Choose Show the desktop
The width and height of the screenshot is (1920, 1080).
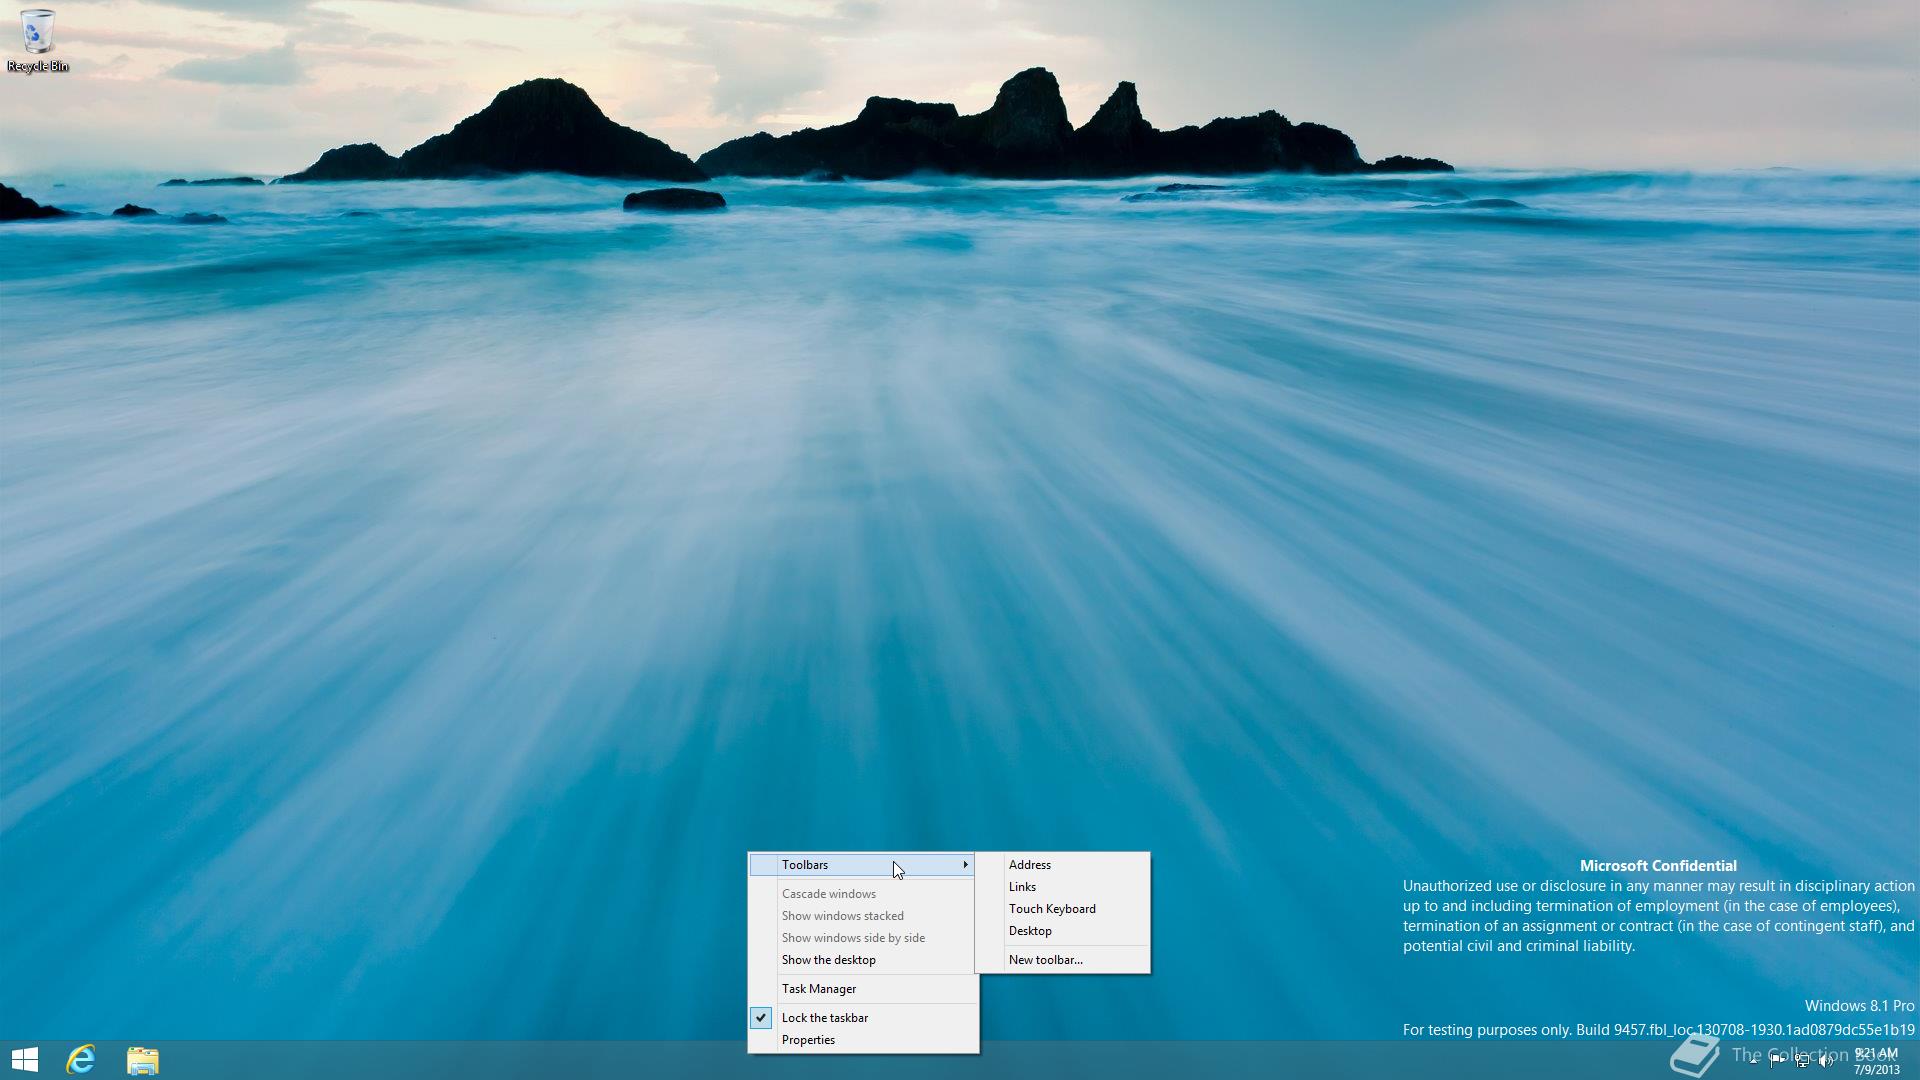tap(862, 960)
